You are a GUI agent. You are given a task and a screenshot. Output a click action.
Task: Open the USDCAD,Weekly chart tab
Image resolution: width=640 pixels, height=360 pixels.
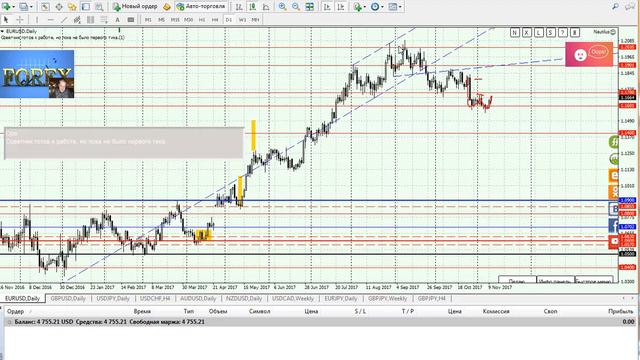pos(293,299)
